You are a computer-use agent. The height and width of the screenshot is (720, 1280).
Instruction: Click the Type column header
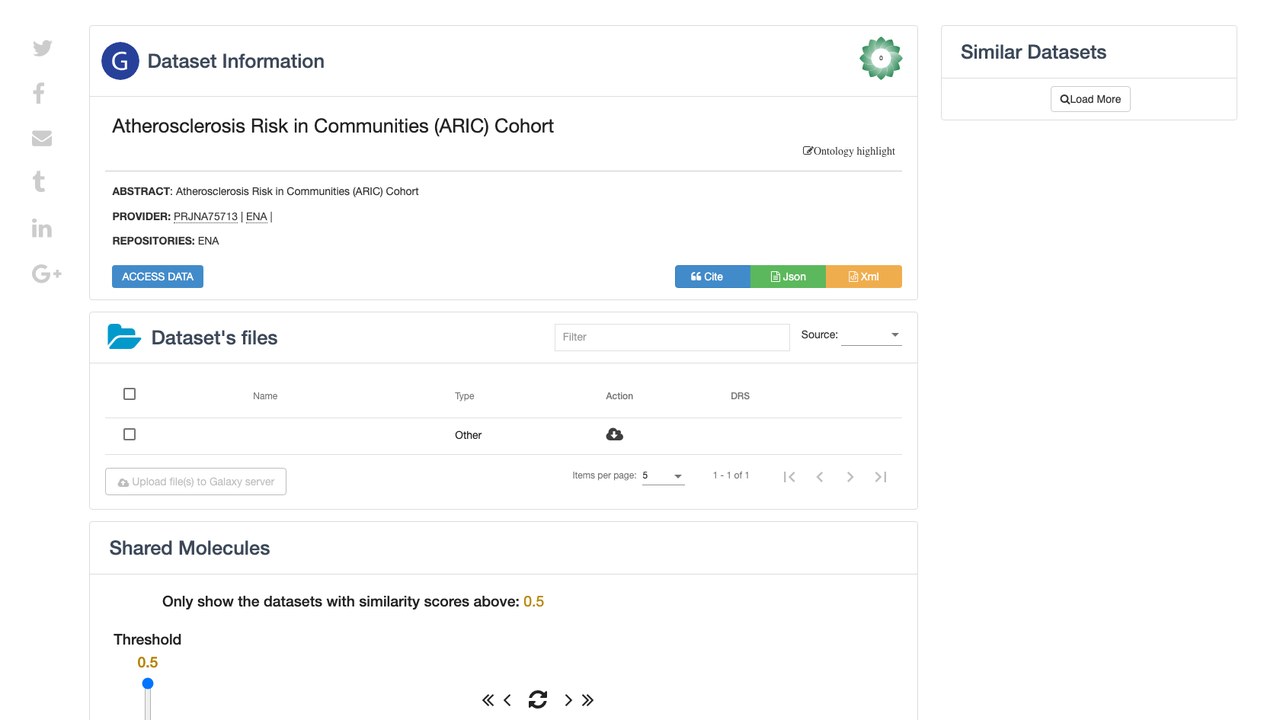point(464,396)
